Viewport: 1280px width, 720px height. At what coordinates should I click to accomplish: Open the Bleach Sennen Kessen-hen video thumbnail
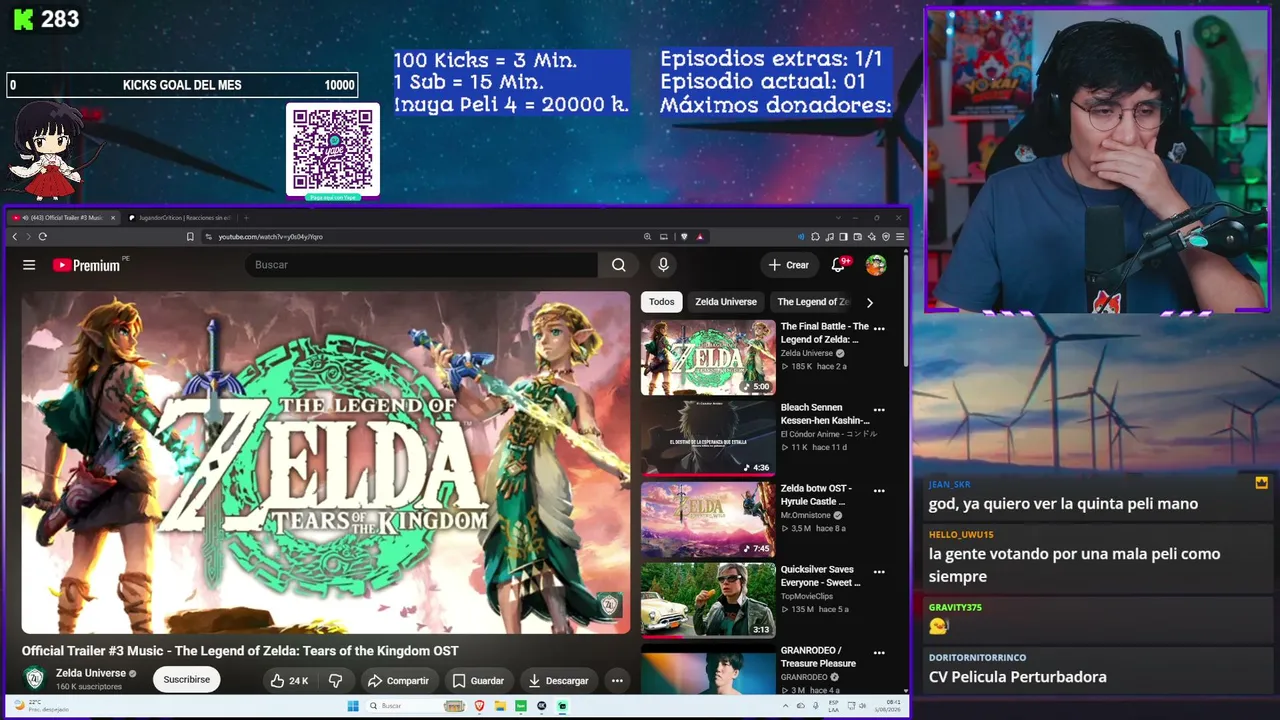708,439
